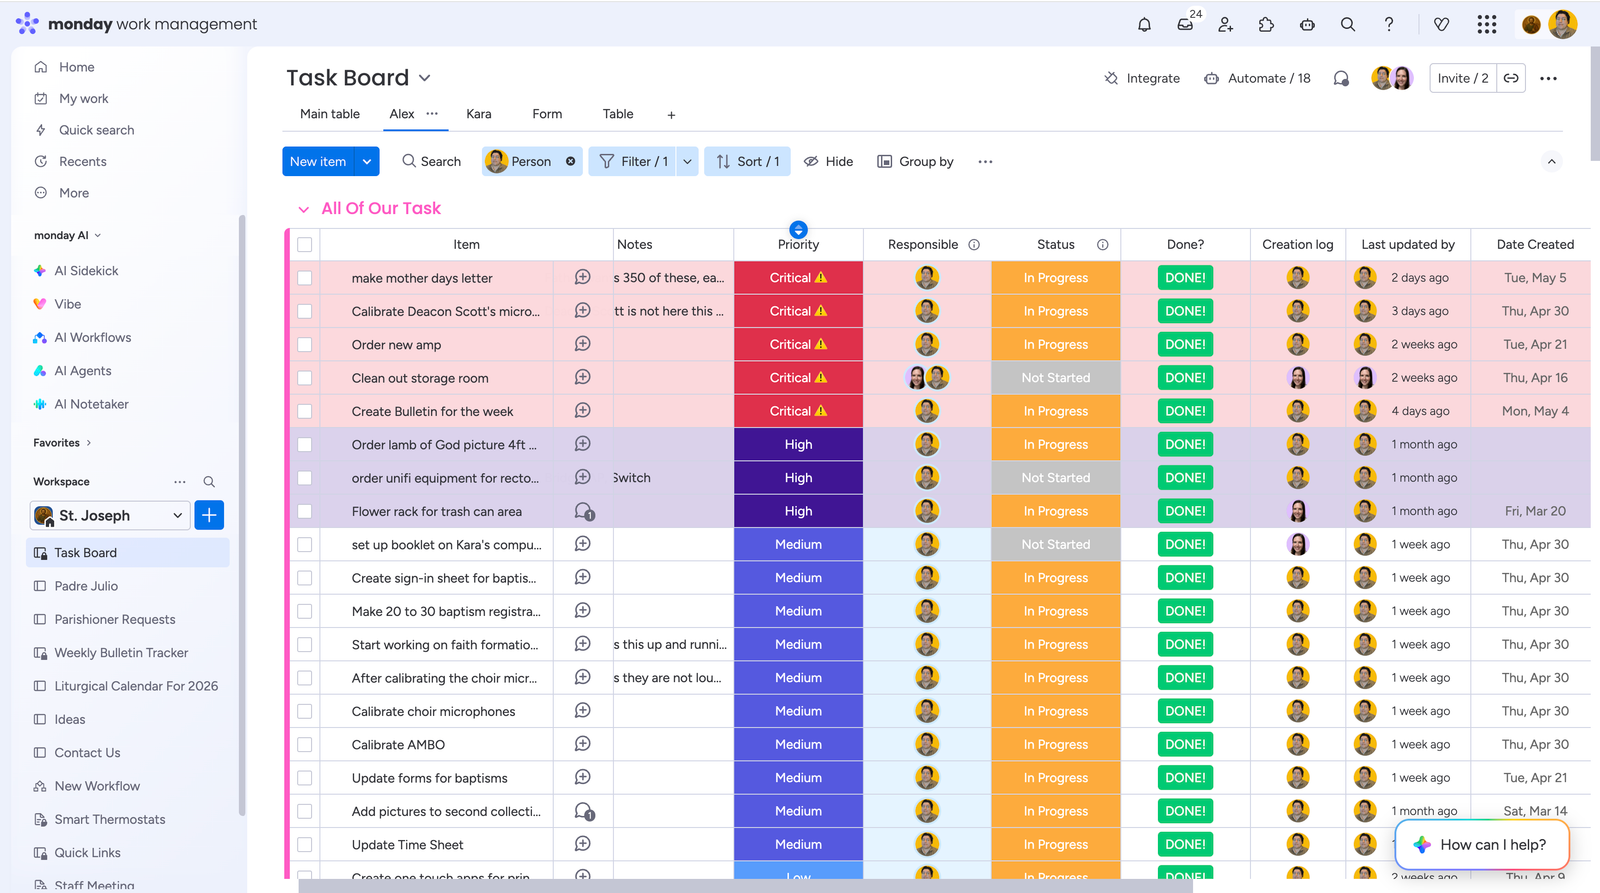1600x893 pixels.
Task: Check the Create Bulletin for the week row
Action: tap(305, 411)
